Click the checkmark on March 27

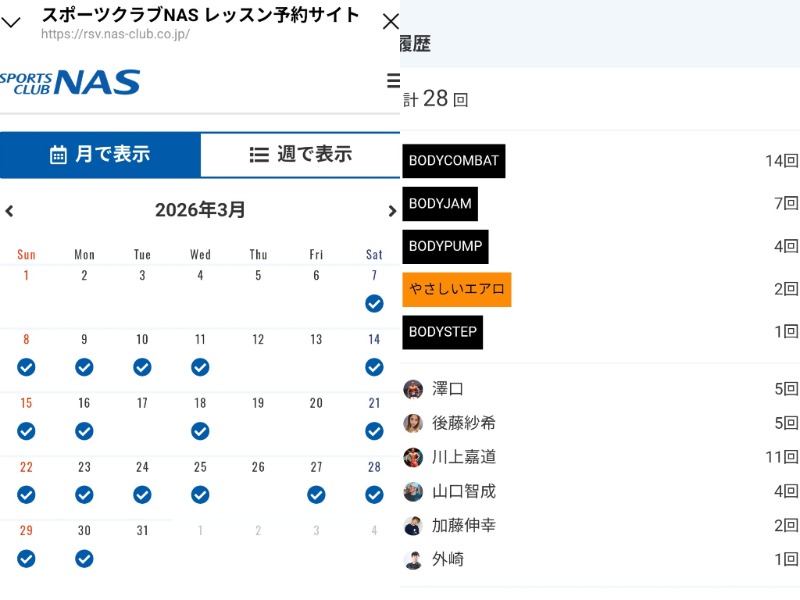coord(316,494)
